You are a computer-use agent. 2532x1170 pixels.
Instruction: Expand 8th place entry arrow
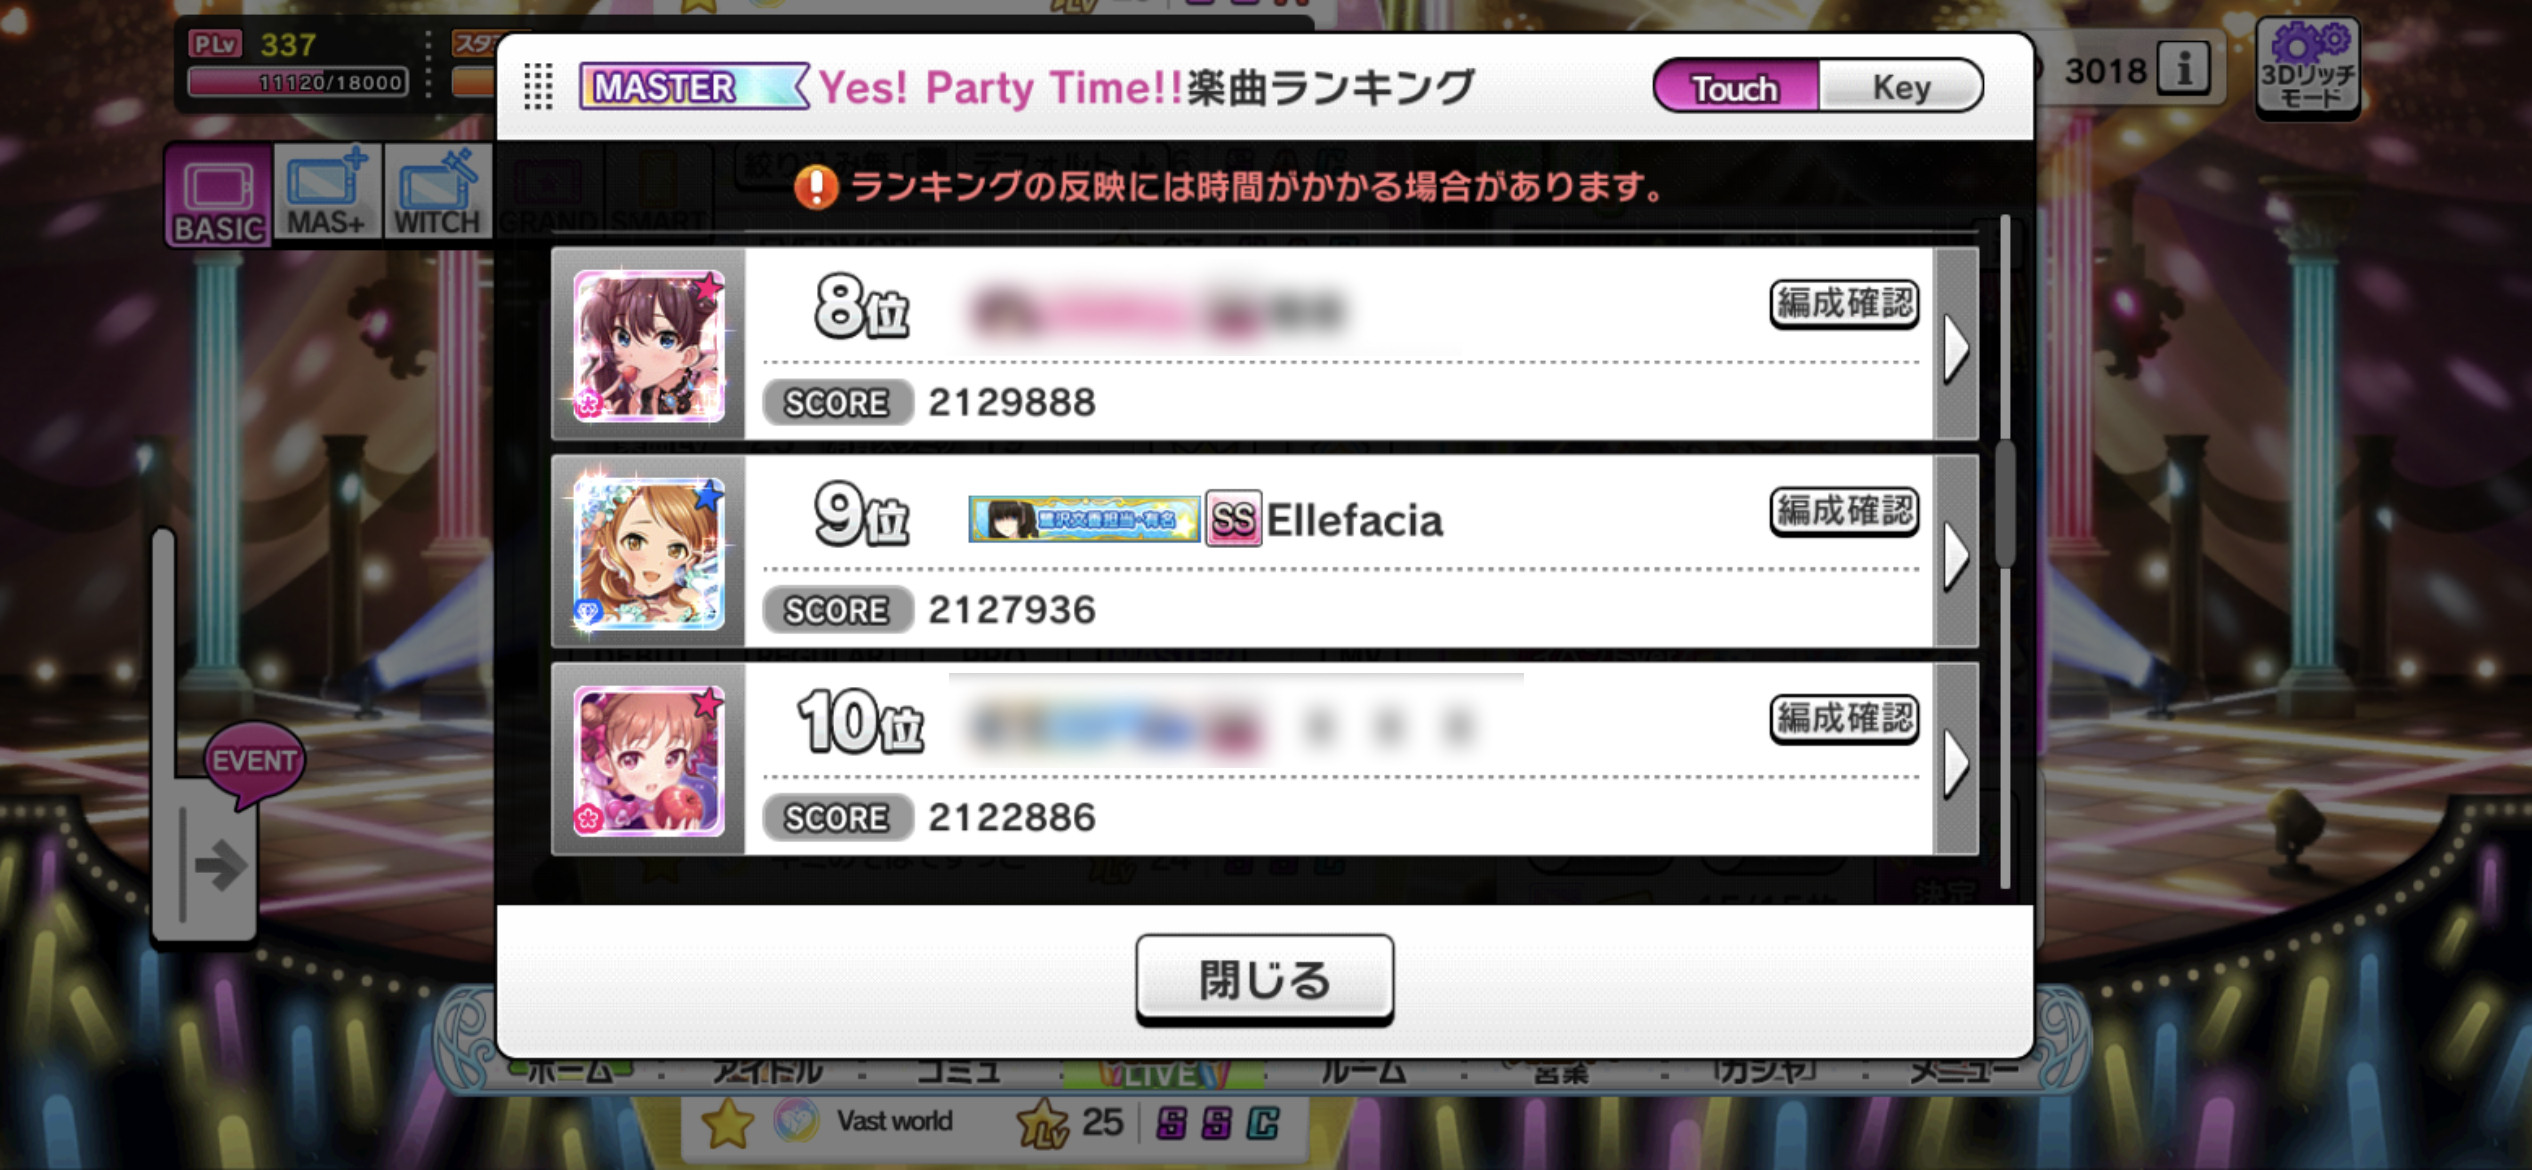click(x=1957, y=345)
